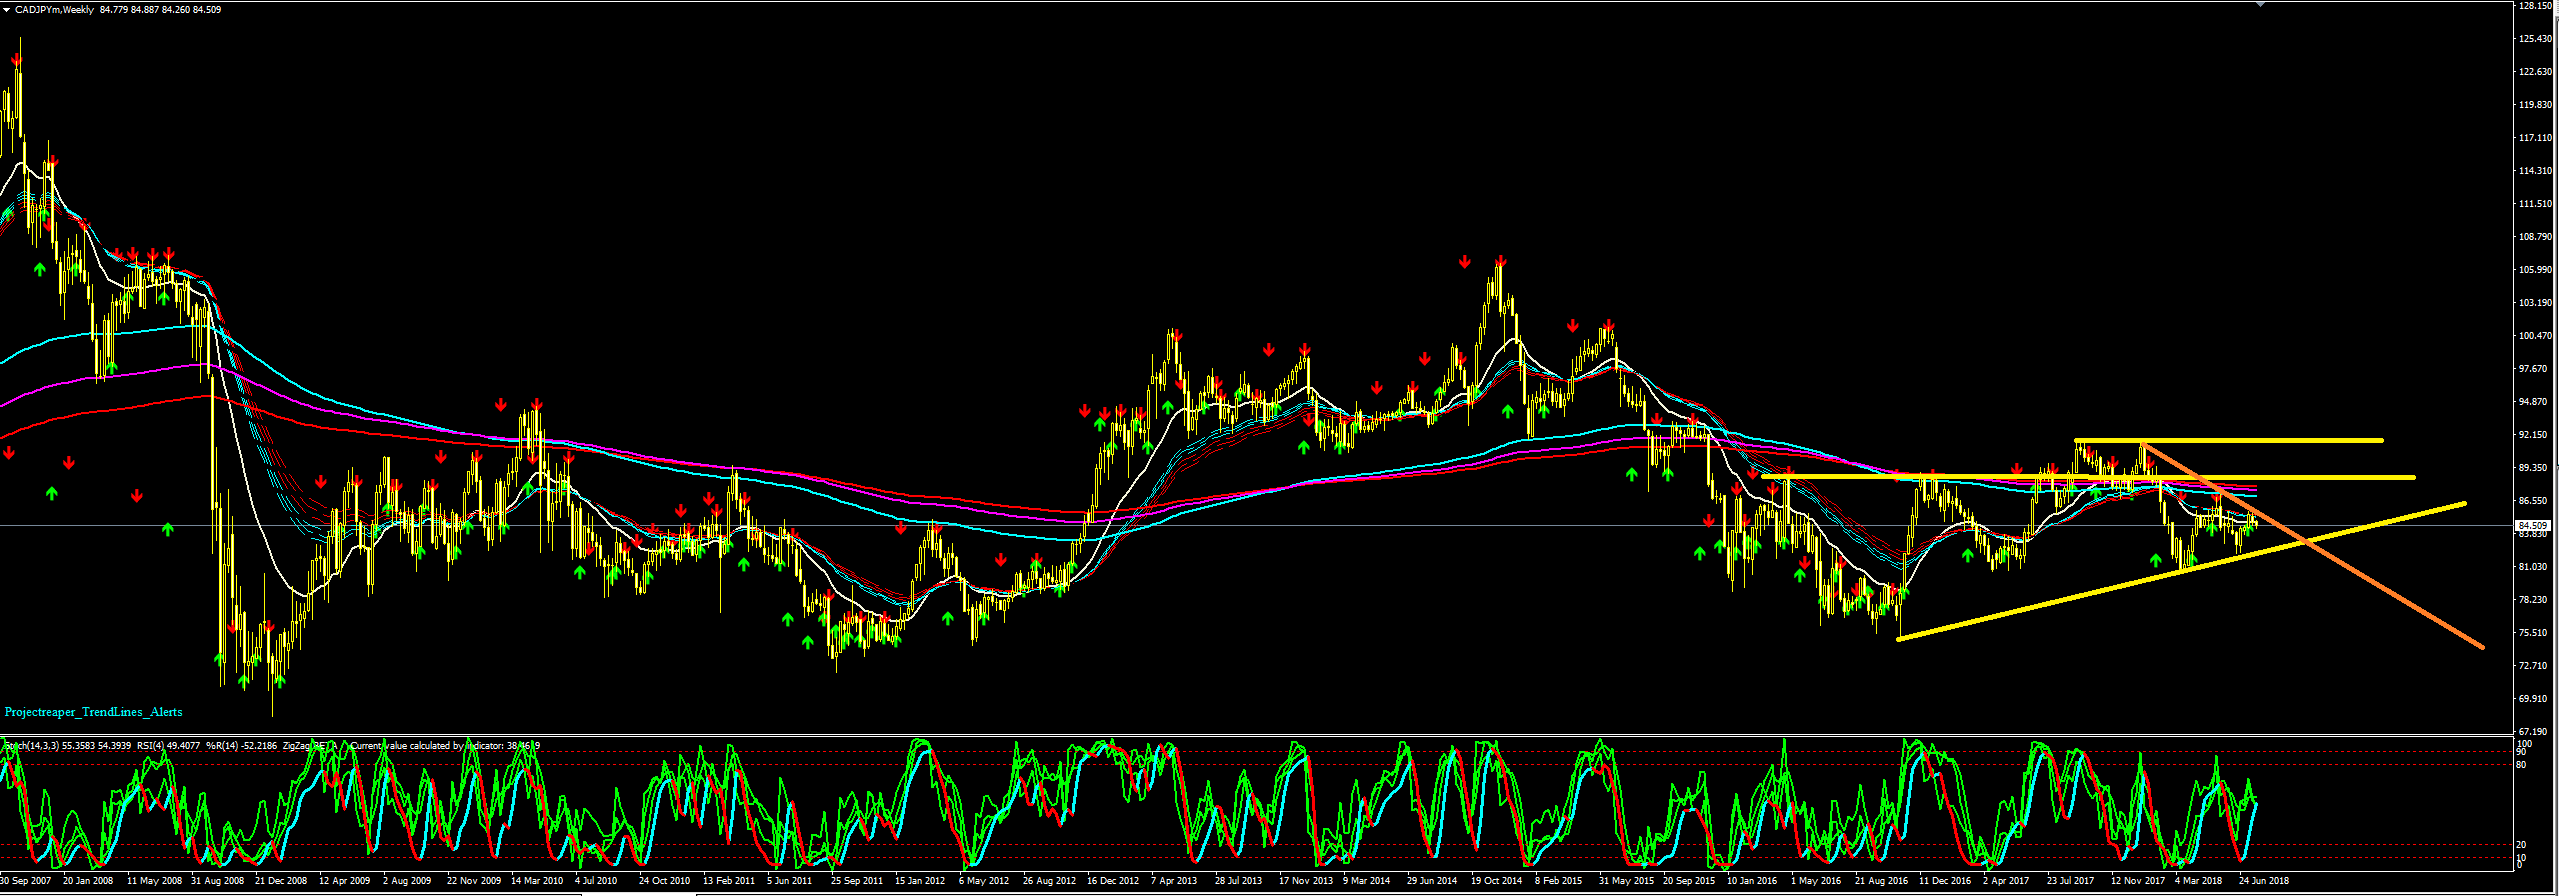Click the 7 Apr 2013 date label
Screen dimensions: 2559x896
click(1174, 881)
